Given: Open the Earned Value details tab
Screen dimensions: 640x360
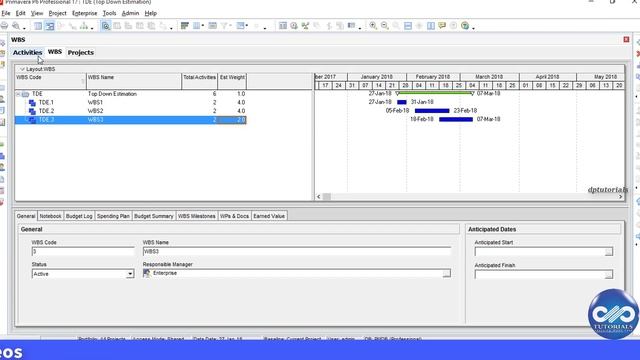Looking at the screenshot, I should pos(269,216).
